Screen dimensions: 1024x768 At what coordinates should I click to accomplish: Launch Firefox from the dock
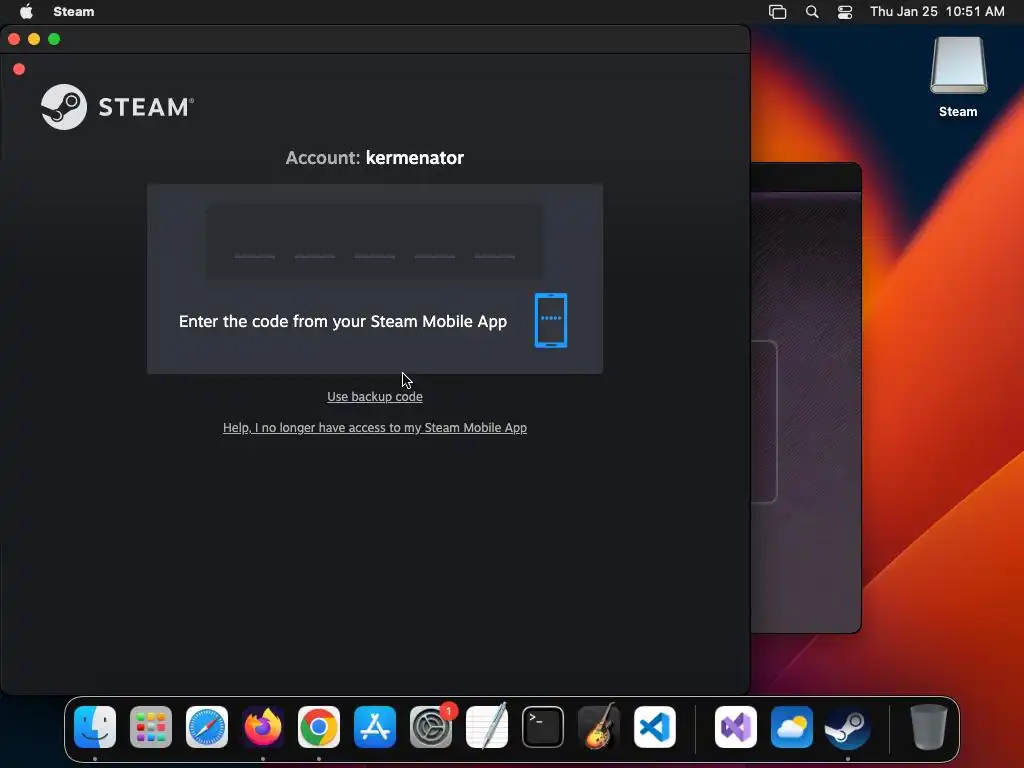click(263, 727)
